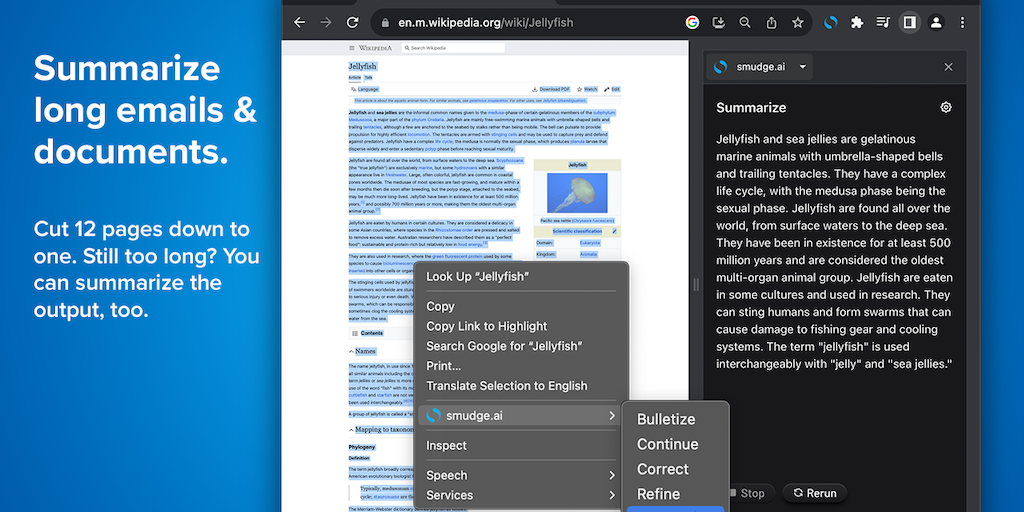The width and height of the screenshot is (1024, 512).
Task: Reload the Jellyfish Wikipedia page
Action: [353, 23]
